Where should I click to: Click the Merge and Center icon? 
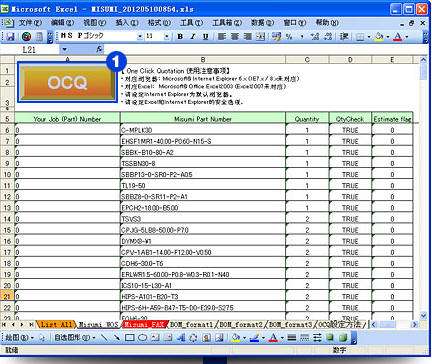[x=260, y=36]
